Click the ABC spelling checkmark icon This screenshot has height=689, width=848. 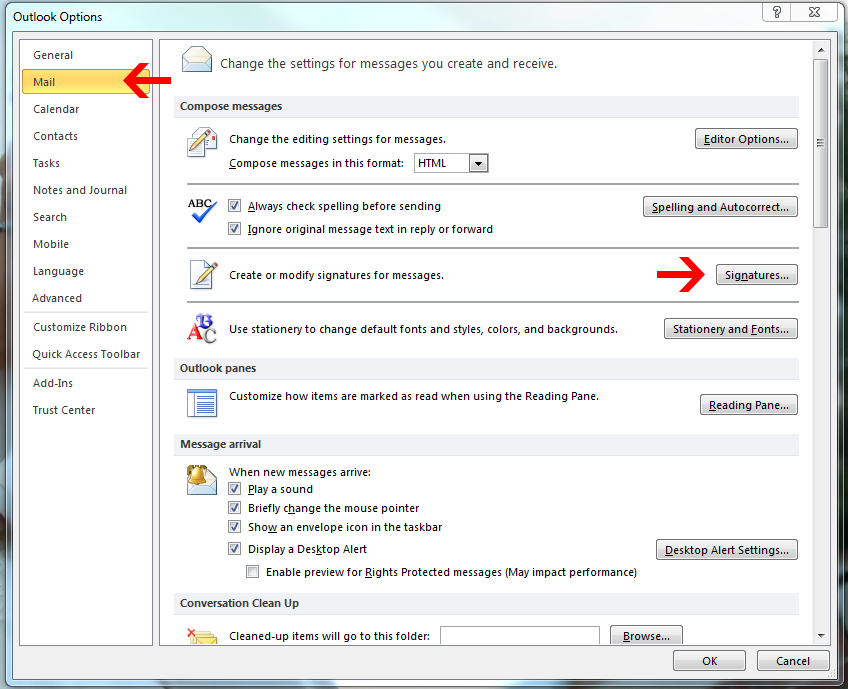pyautogui.click(x=202, y=210)
